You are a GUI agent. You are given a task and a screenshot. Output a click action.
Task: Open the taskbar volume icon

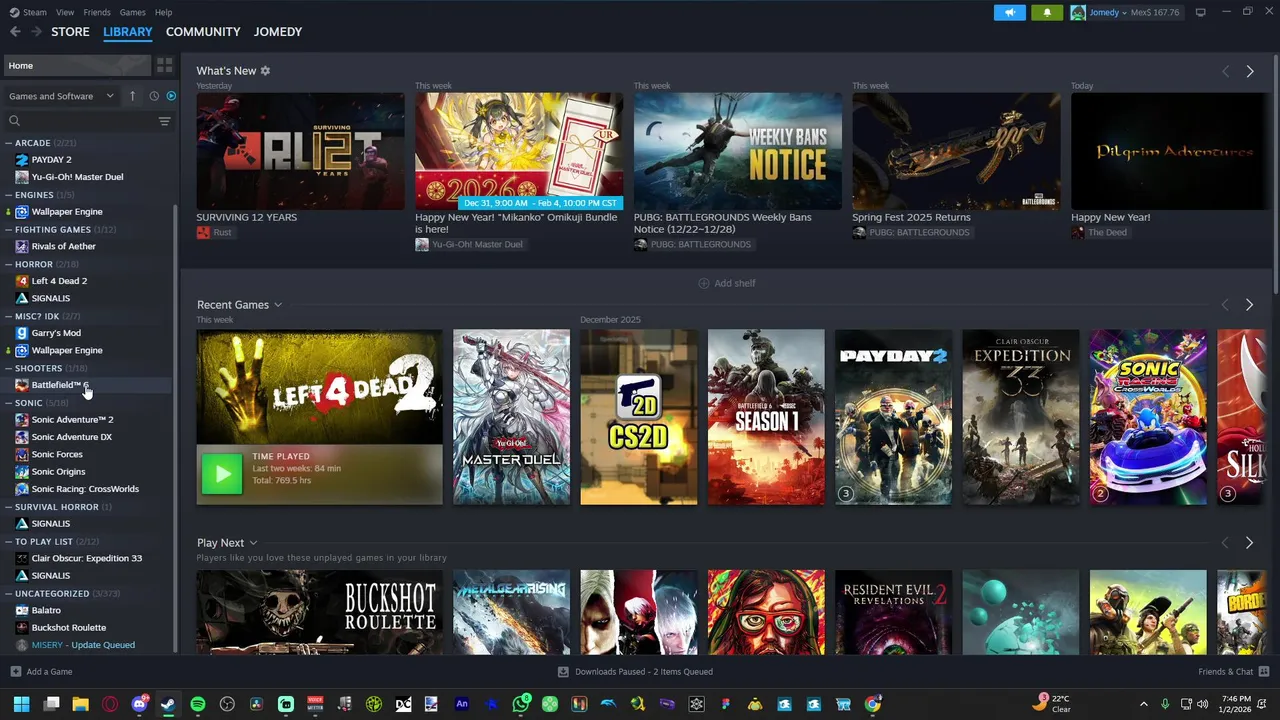pyautogui.click(x=1202, y=704)
